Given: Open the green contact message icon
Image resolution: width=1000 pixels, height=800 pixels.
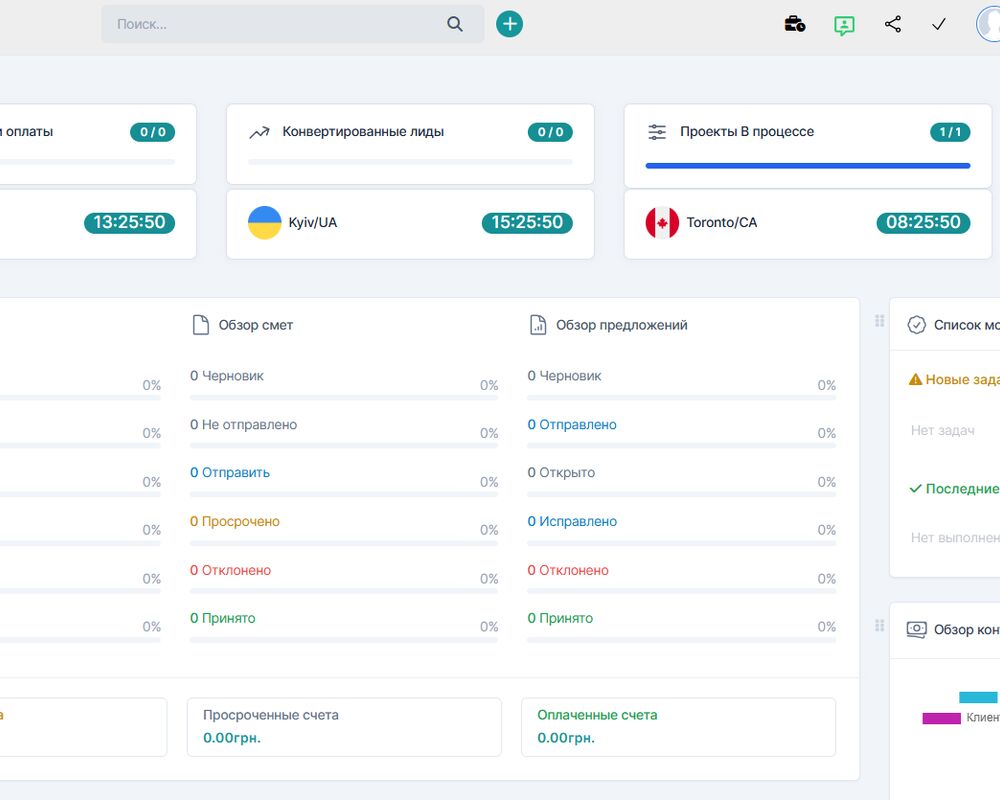Looking at the screenshot, I should click(x=844, y=23).
